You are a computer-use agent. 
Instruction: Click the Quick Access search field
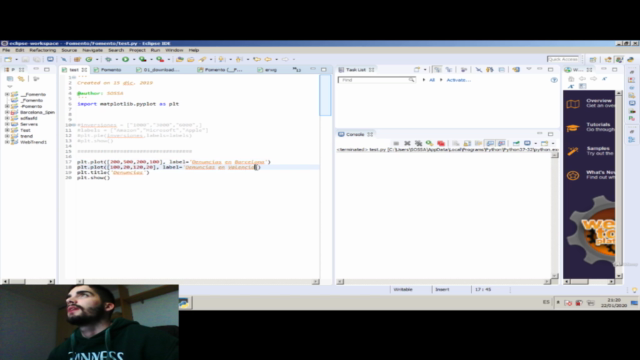[563, 60]
